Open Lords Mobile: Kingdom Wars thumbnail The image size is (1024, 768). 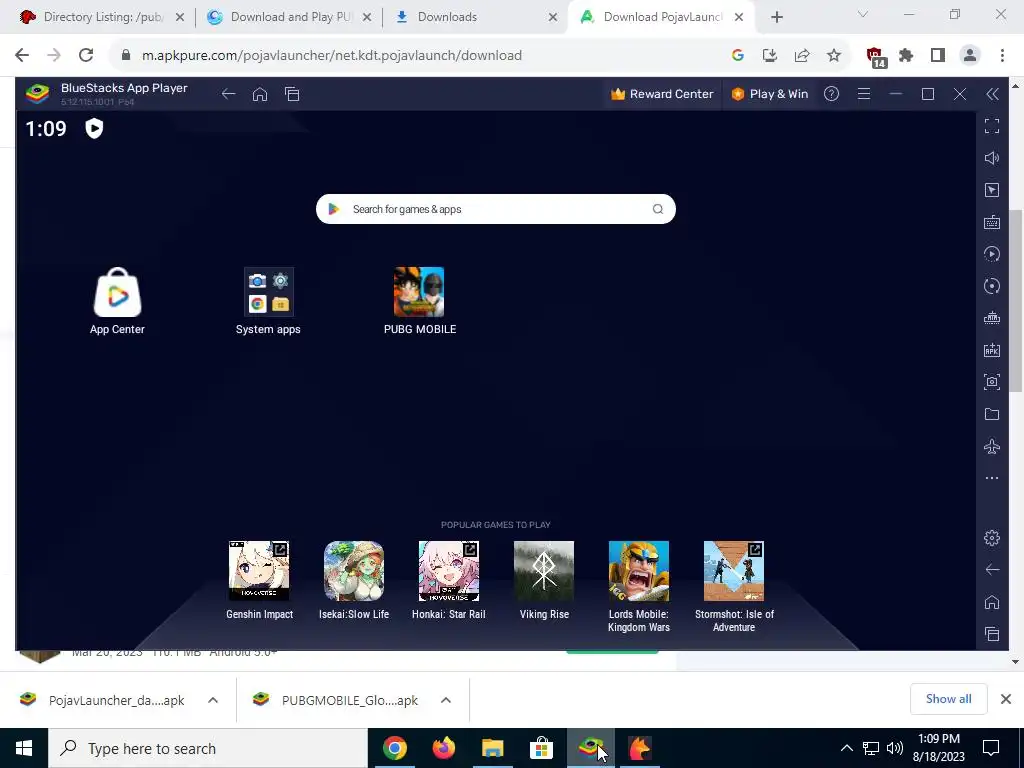639,571
